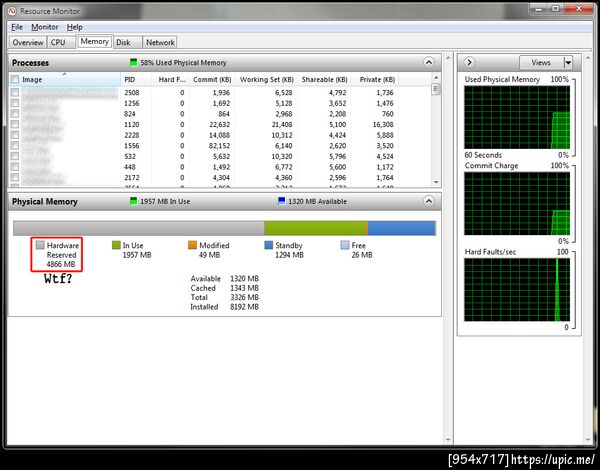Click graphs pane scroll up arrow
This screenshot has width=600, height=470.
tap(588, 57)
